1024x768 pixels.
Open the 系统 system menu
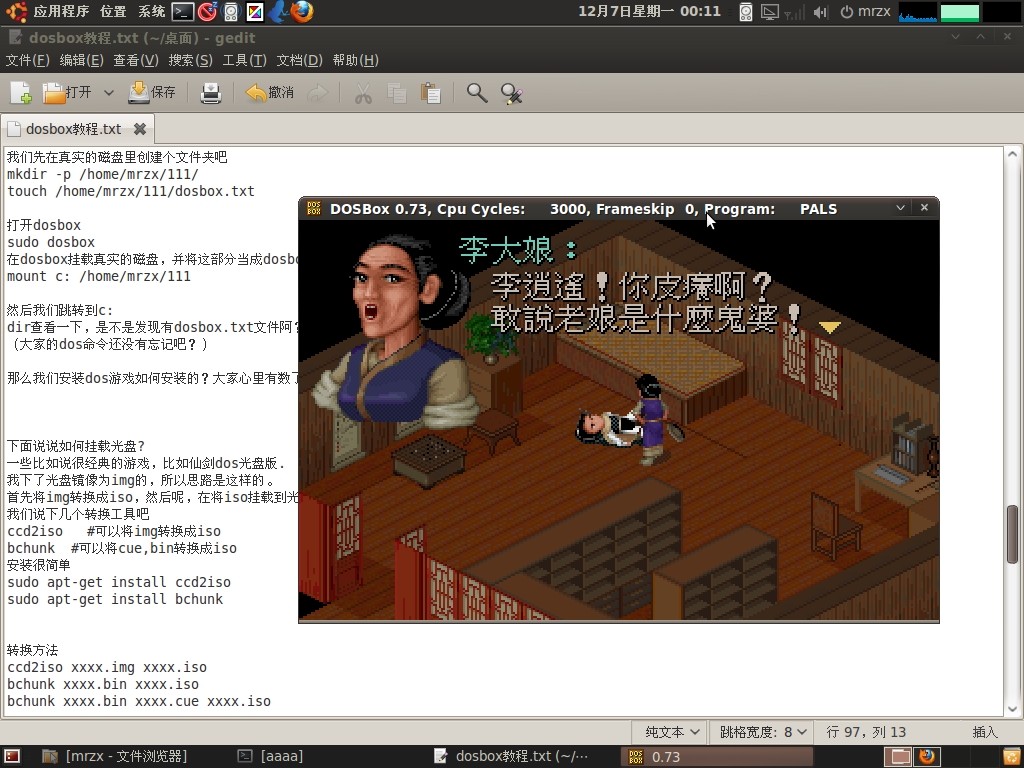152,11
